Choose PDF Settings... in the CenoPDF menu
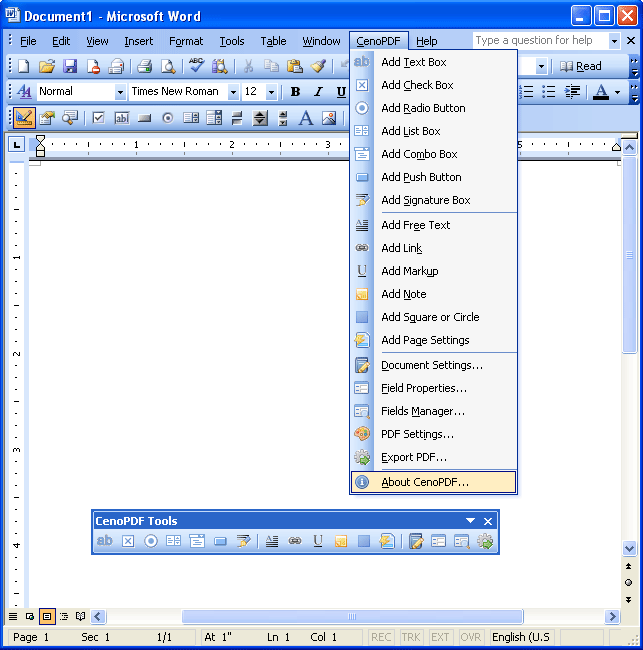This screenshot has width=643, height=650. (417, 434)
